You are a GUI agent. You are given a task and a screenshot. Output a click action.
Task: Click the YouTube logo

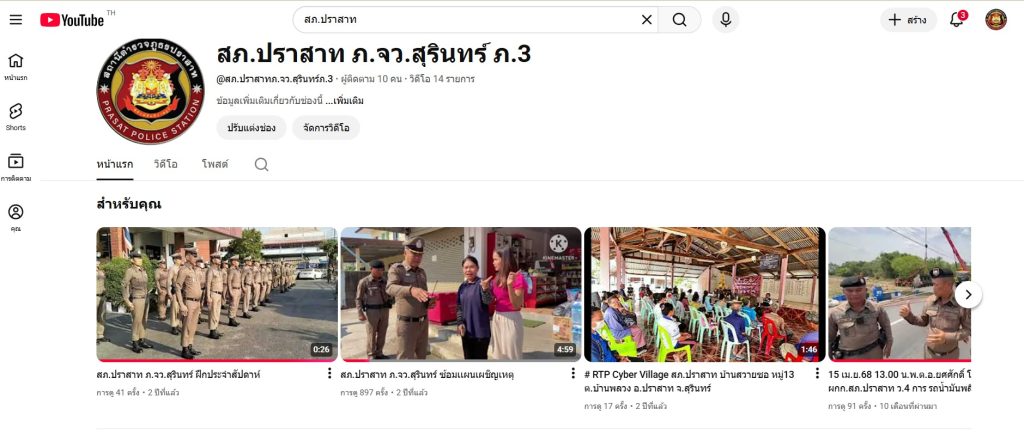[72, 20]
